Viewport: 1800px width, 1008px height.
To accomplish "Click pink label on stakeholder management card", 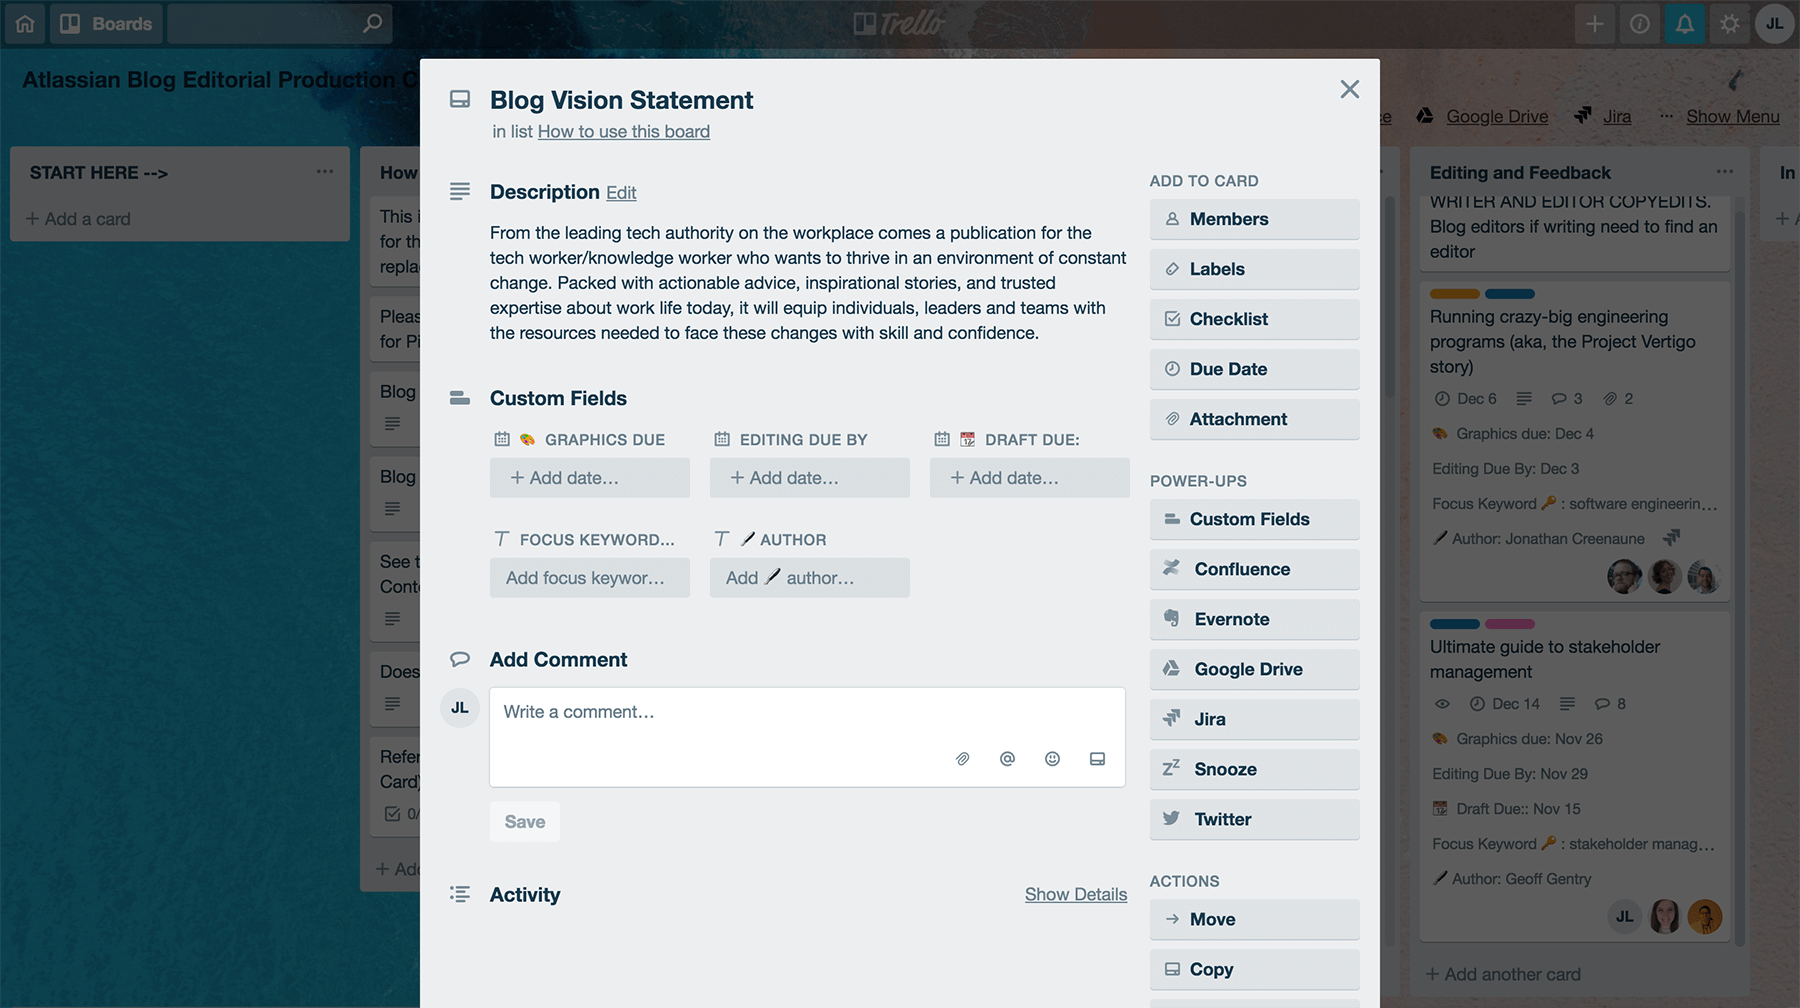I will click(x=1510, y=624).
